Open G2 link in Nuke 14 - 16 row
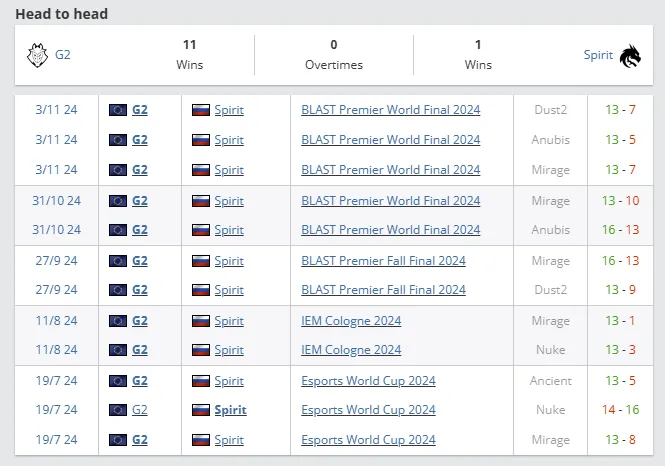665x466 pixels. pos(140,410)
